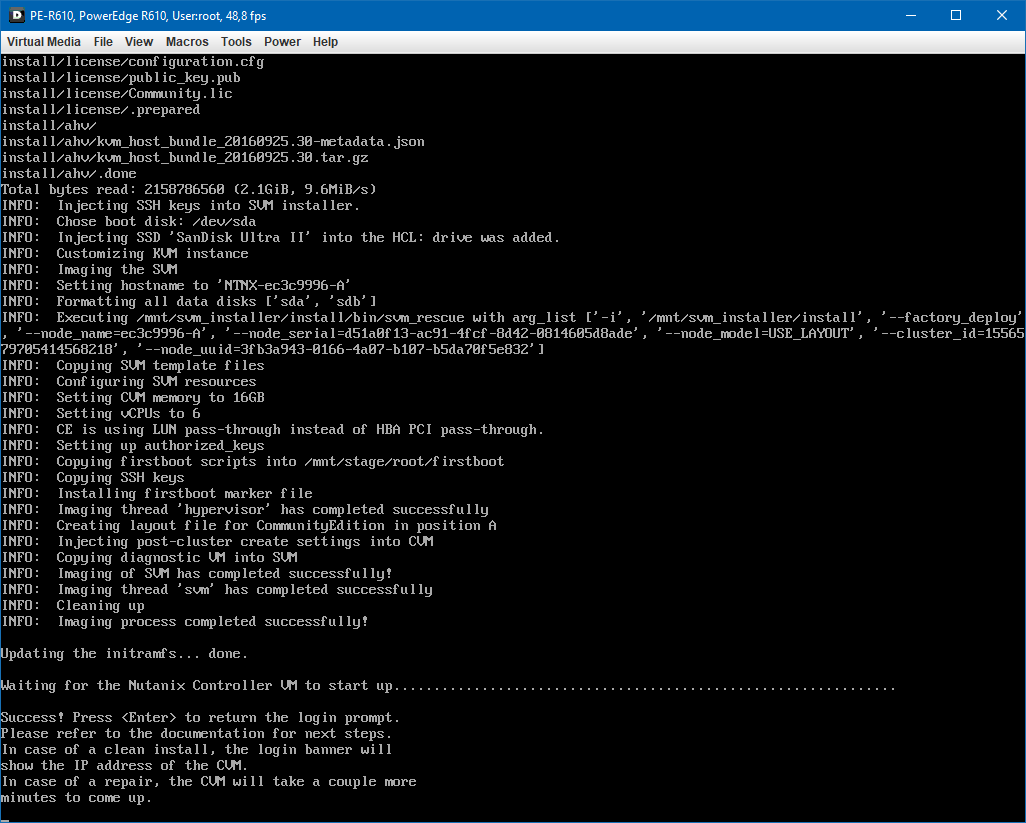The image size is (1026, 823).
Task: Click 'Setting CVM memory to 16GB' line
Action: point(133,398)
